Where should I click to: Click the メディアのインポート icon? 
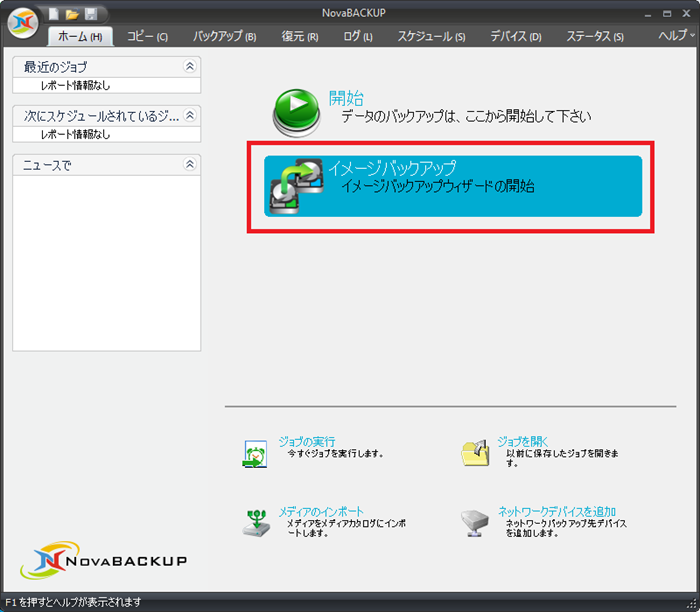pyautogui.click(x=255, y=522)
